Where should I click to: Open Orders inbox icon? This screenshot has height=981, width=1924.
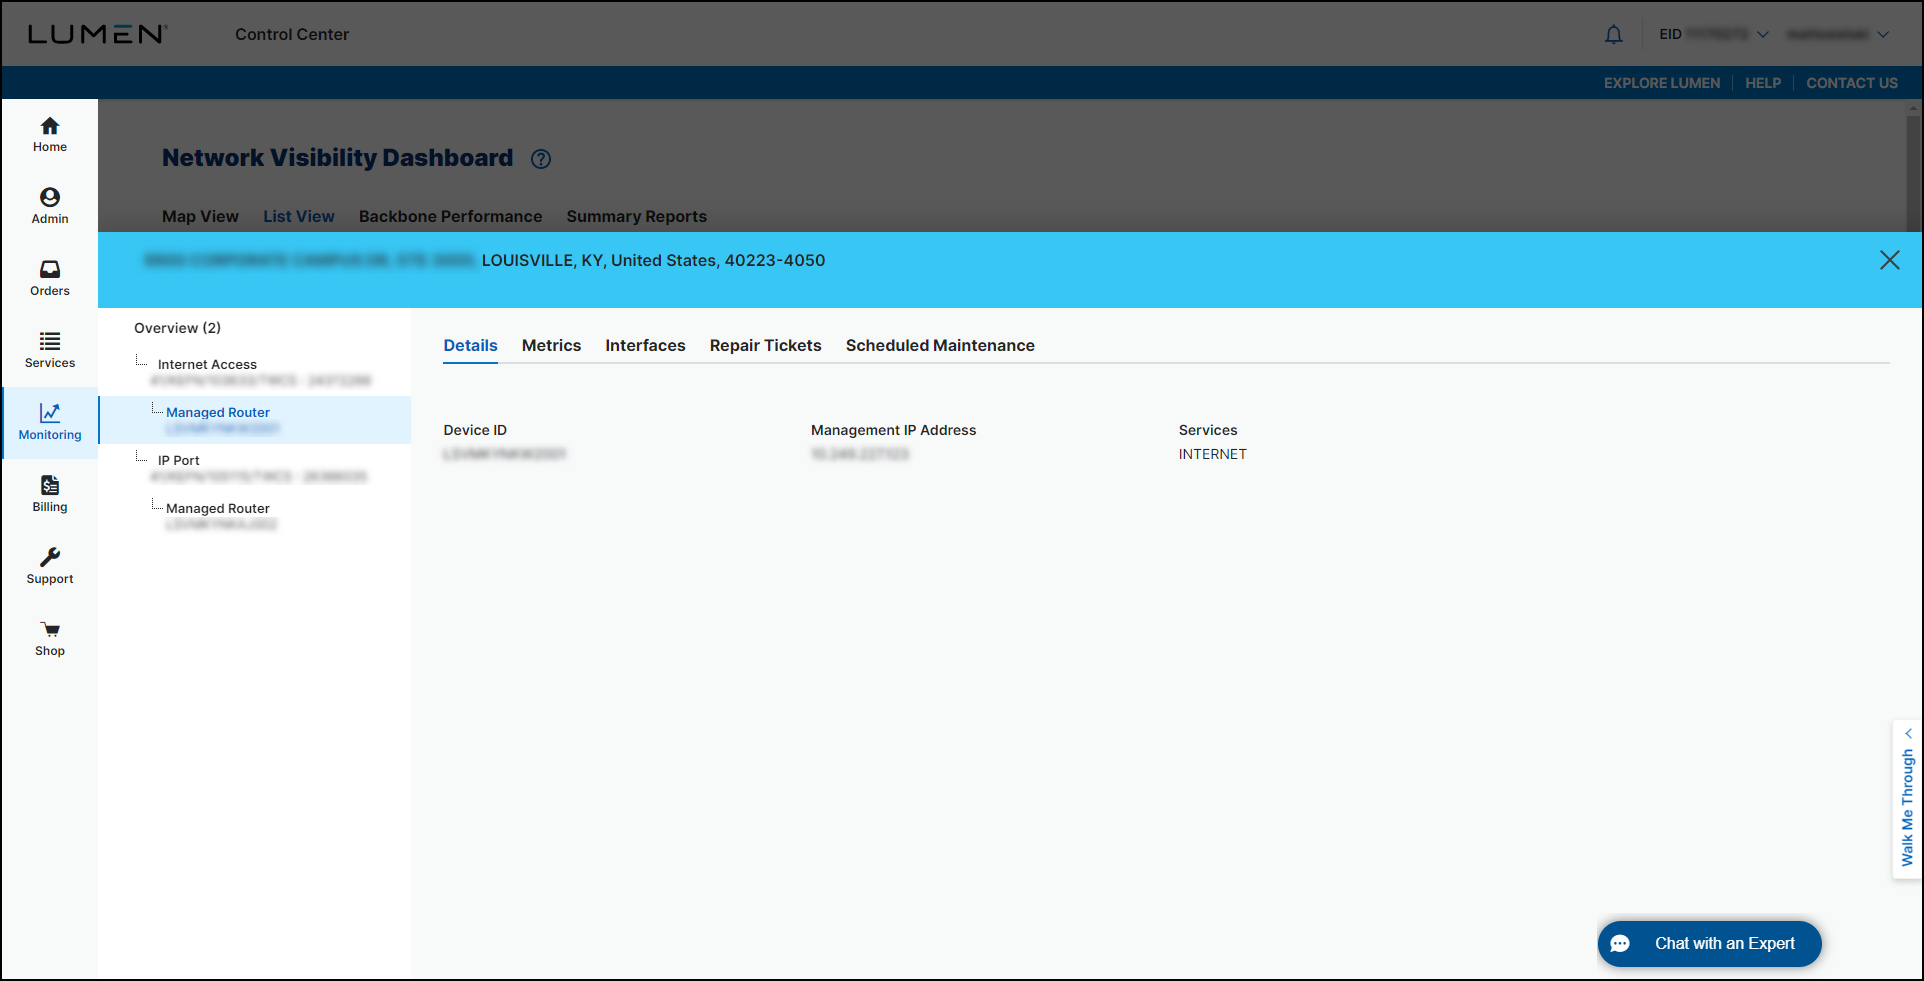pos(50,269)
